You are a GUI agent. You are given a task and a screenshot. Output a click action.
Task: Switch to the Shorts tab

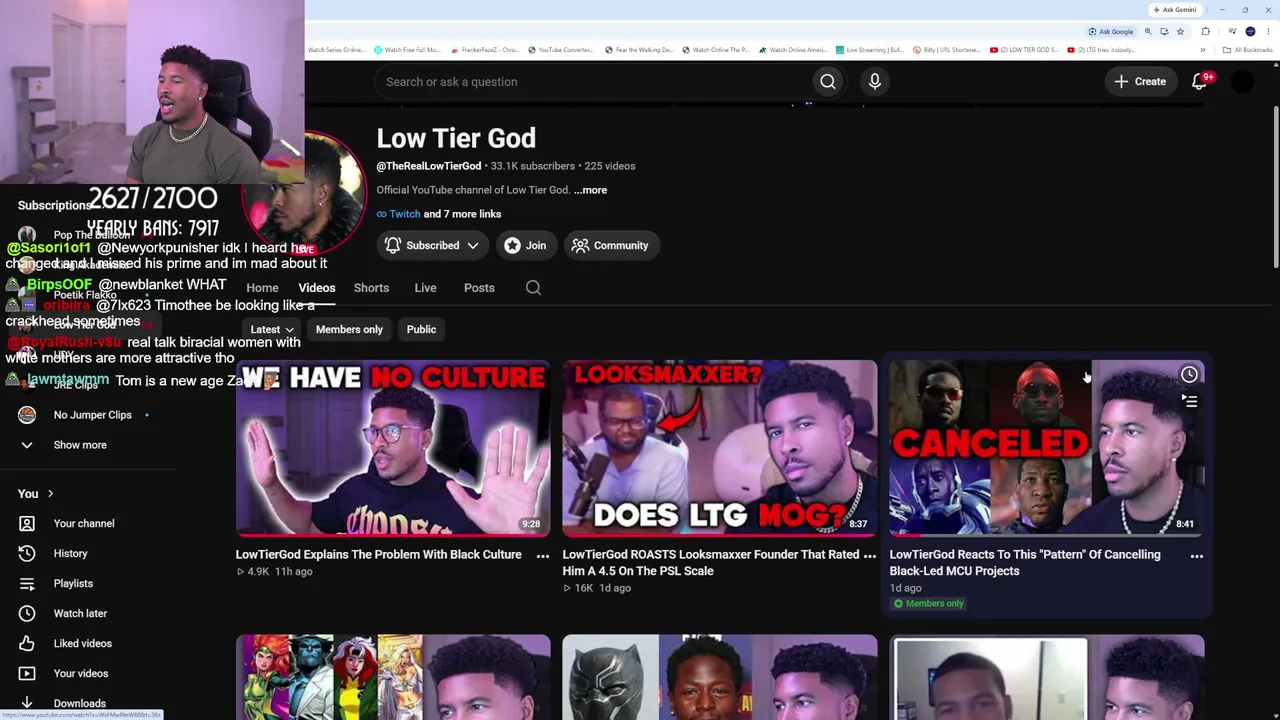(371, 288)
